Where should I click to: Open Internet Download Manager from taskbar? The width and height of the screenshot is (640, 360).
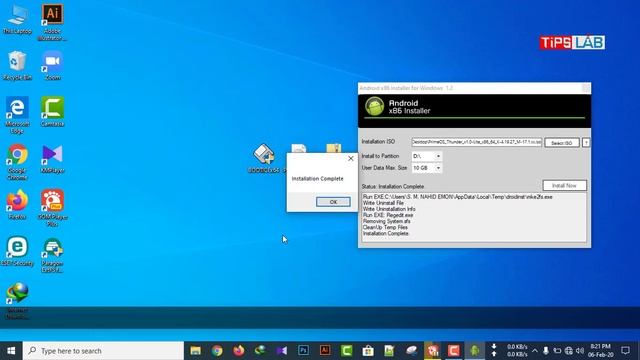[x=260, y=351]
